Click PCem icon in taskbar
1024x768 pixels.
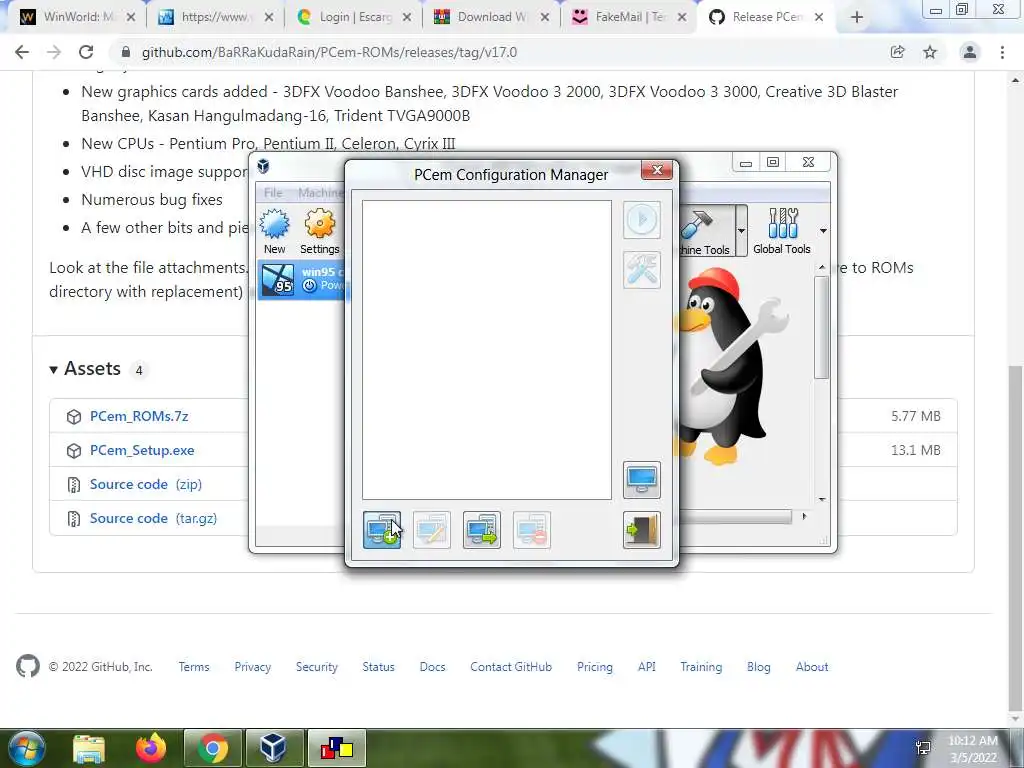coord(336,748)
